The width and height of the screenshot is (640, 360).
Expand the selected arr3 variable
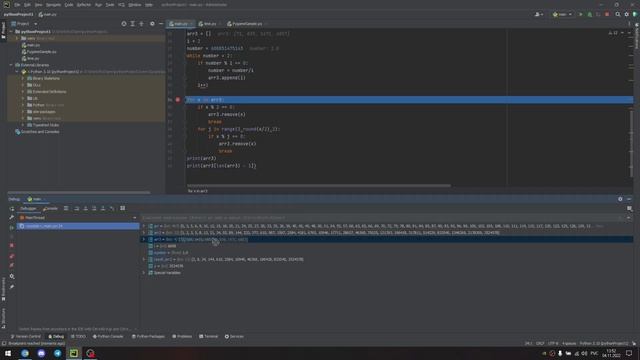[x=144, y=240]
